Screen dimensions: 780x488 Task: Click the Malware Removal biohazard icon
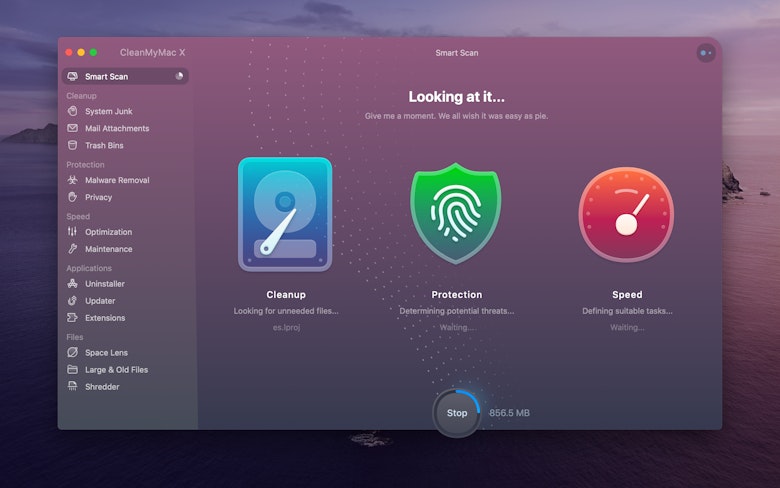73,180
